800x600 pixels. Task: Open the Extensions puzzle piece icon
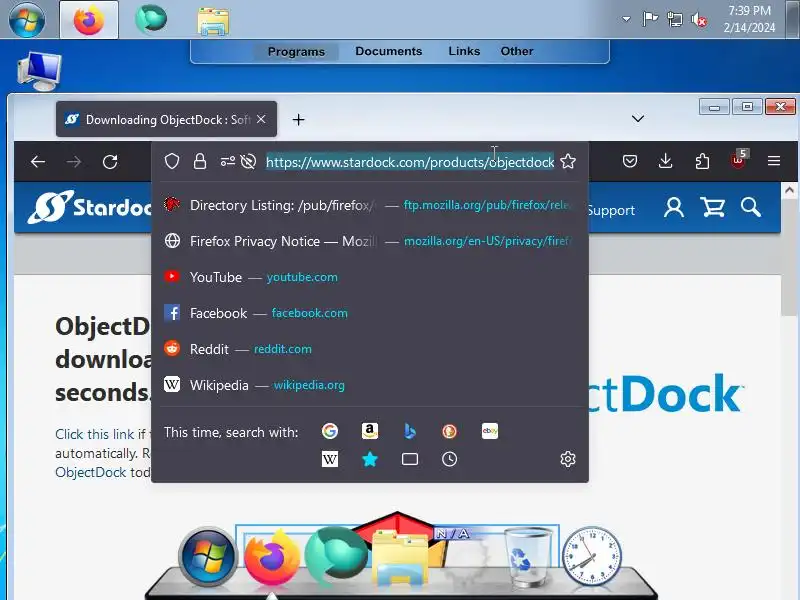(x=702, y=162)
